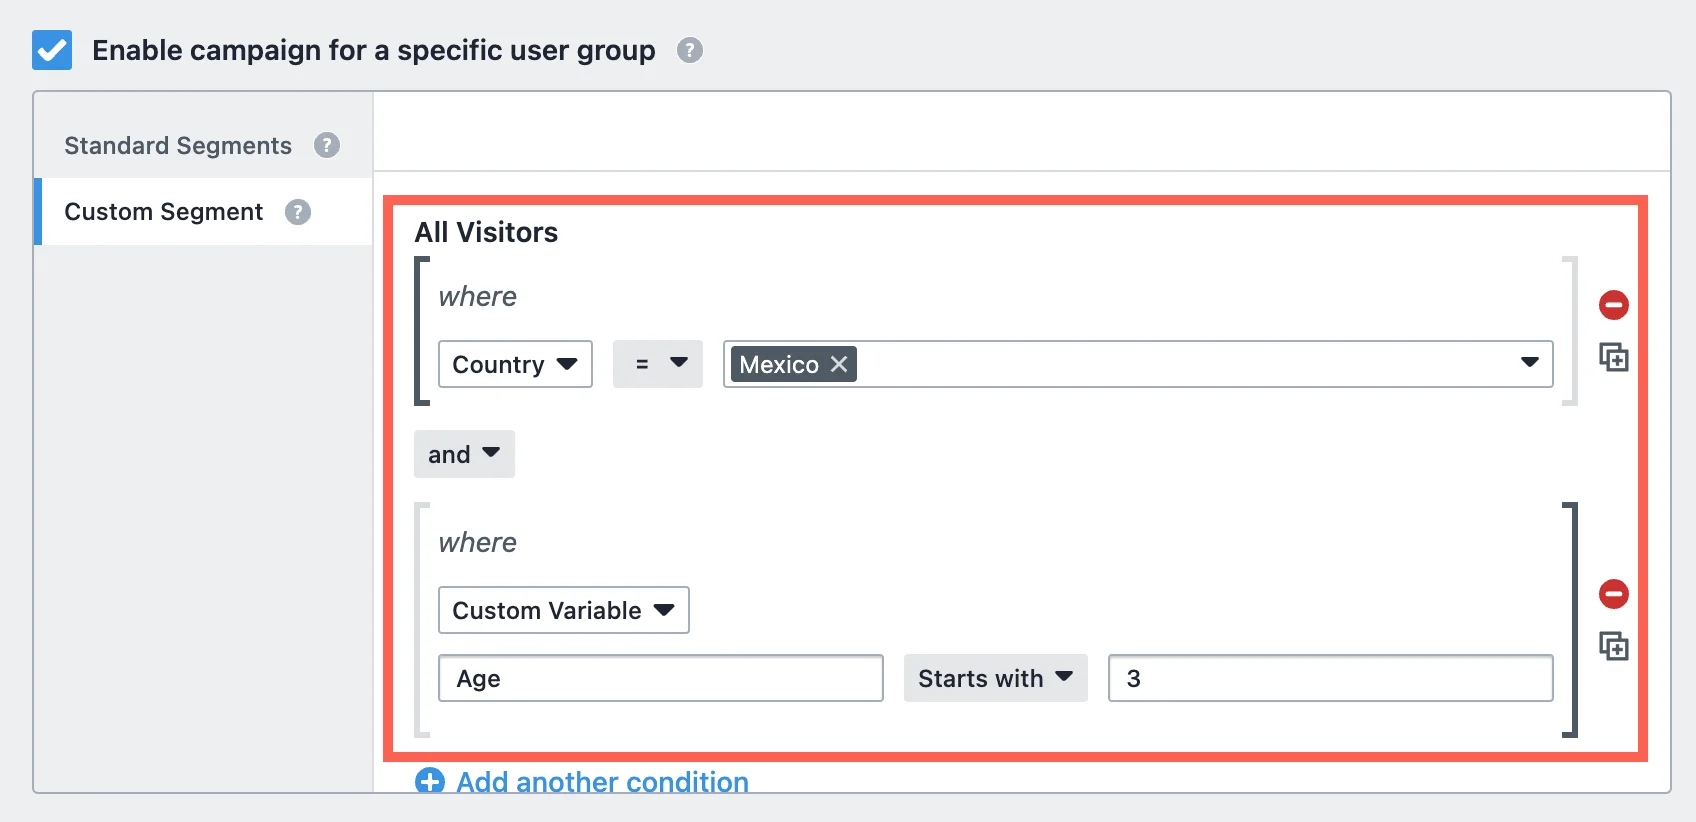Select the Custom Segment tab
This screenshot has width=1696, height=822.
click(164, 212)
